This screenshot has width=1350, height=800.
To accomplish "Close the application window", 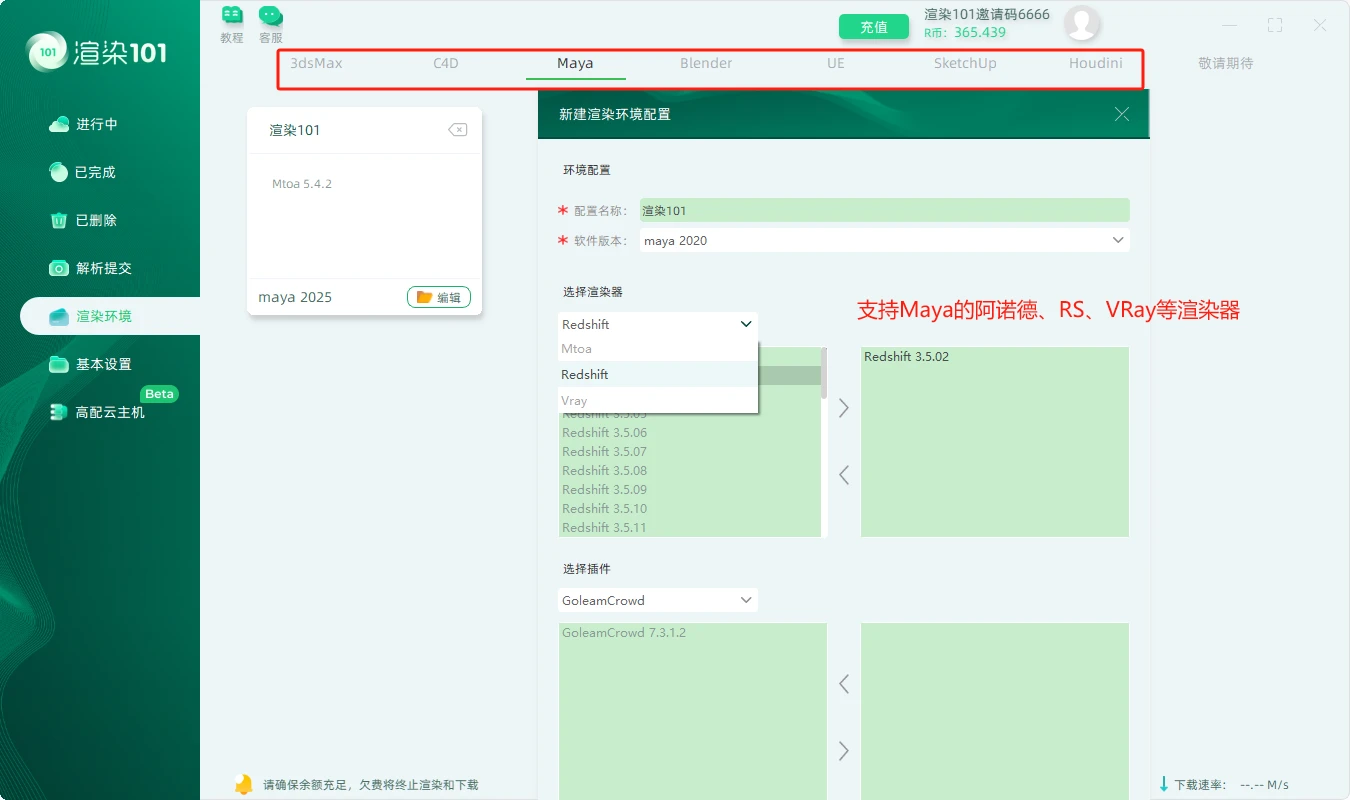I will tap(1320, 26).
